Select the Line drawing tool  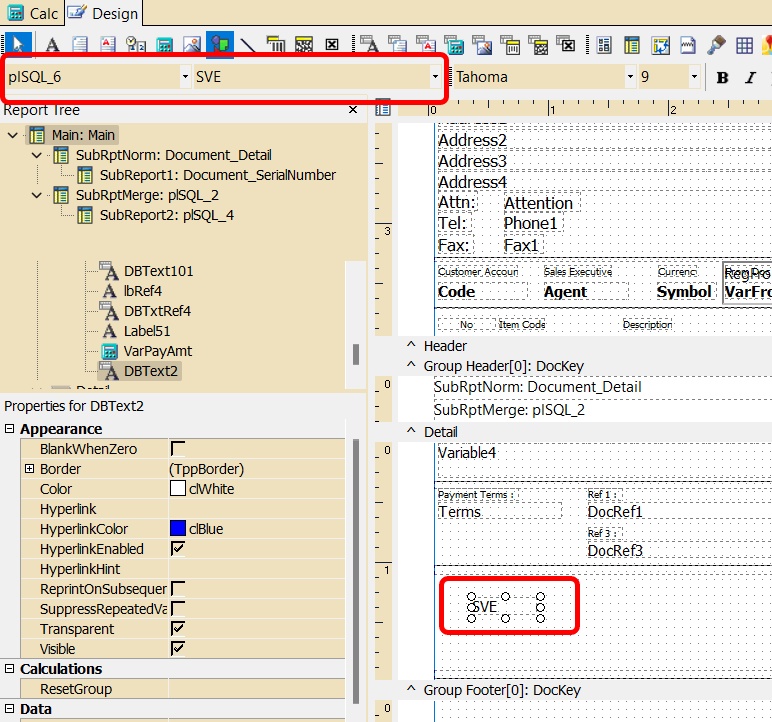point(248,45)
